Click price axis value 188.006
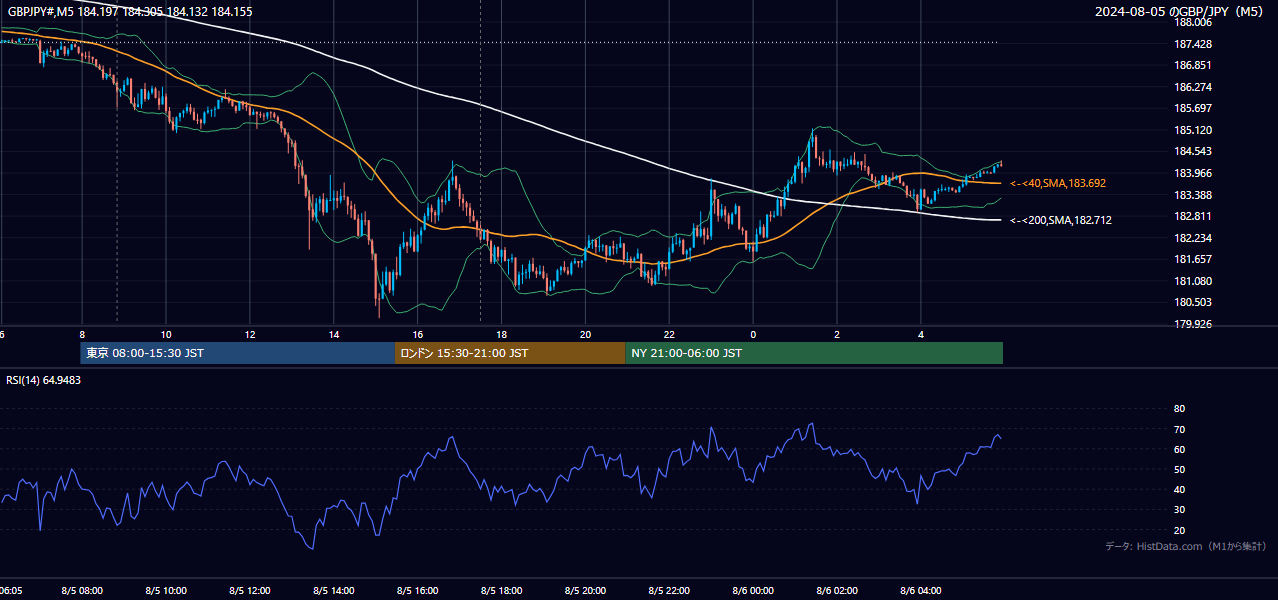The height and width of the screenshot is (600, 1278). click(x=1192, y=22)
